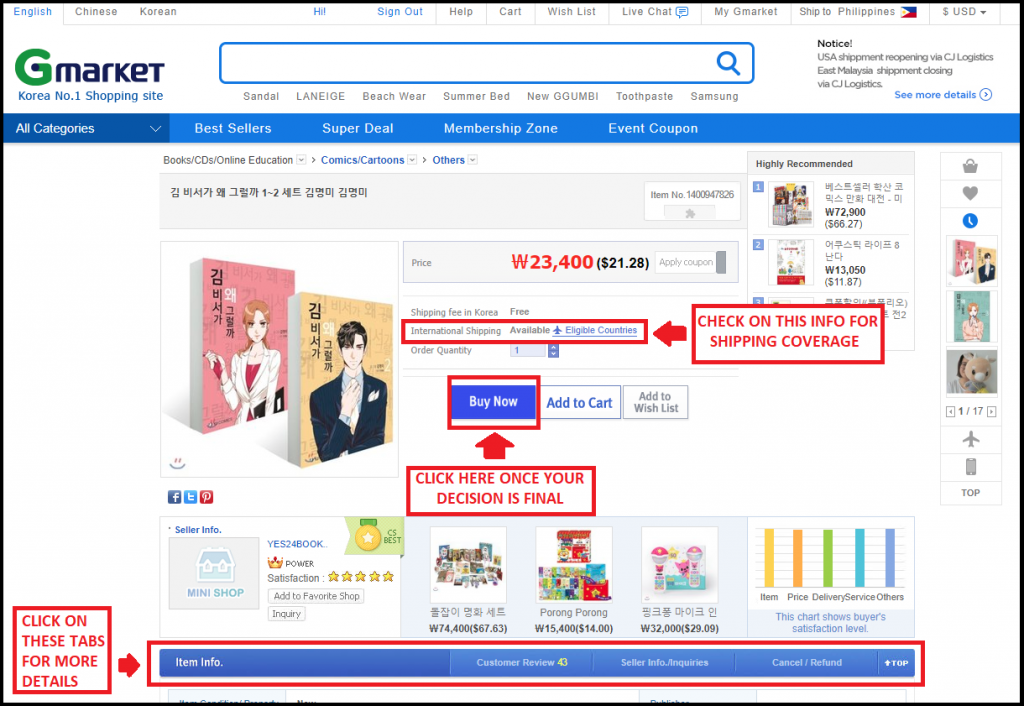Share item on Twitter
This screenshot has width=1024, height=706.
pyautogui.click(x=190, y=497)
